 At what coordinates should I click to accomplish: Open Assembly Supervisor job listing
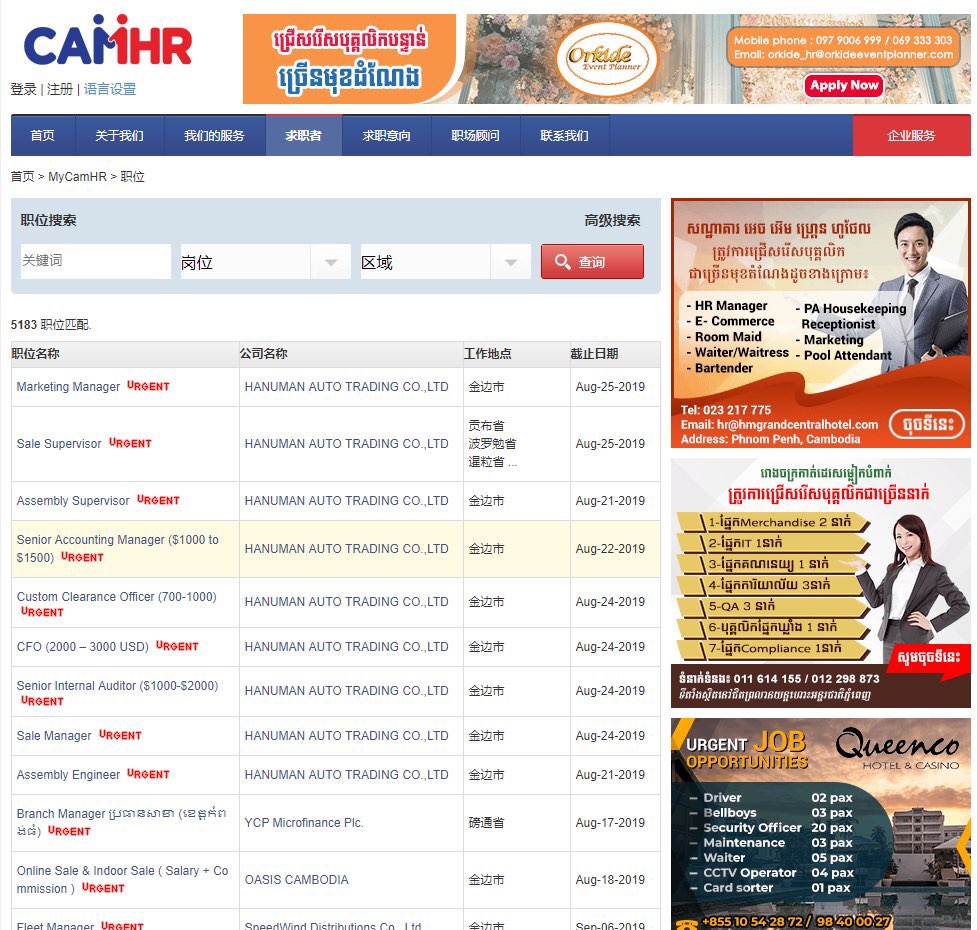(73, 501)
